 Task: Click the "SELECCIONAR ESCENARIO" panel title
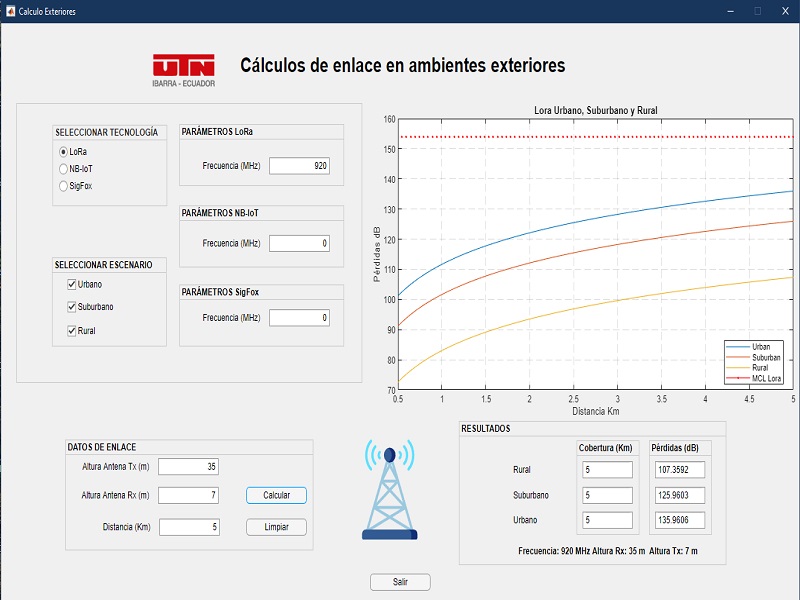[x=104, y=265]
